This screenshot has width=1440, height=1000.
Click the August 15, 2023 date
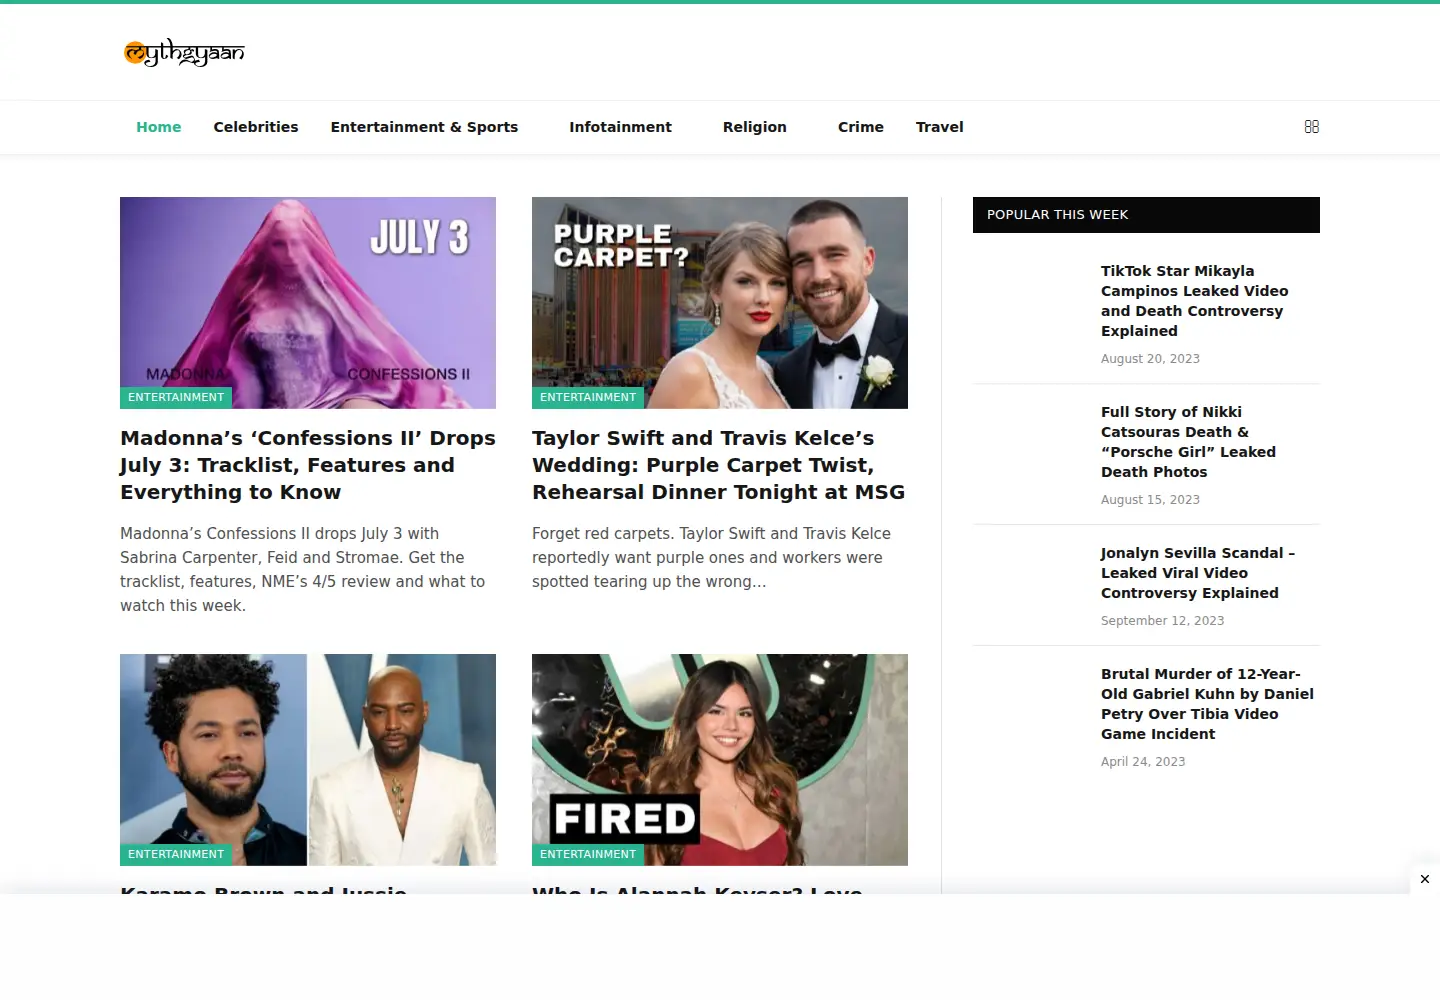(x=1150, y=500)
